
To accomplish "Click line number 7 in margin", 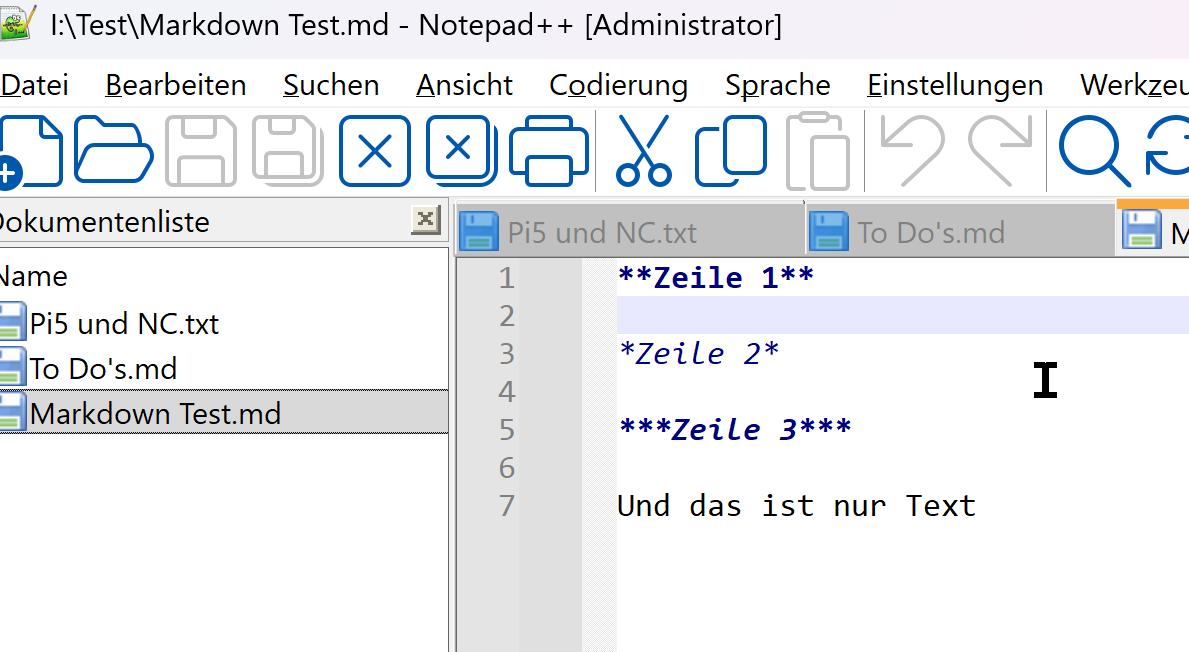I will [x=507, y=506].
